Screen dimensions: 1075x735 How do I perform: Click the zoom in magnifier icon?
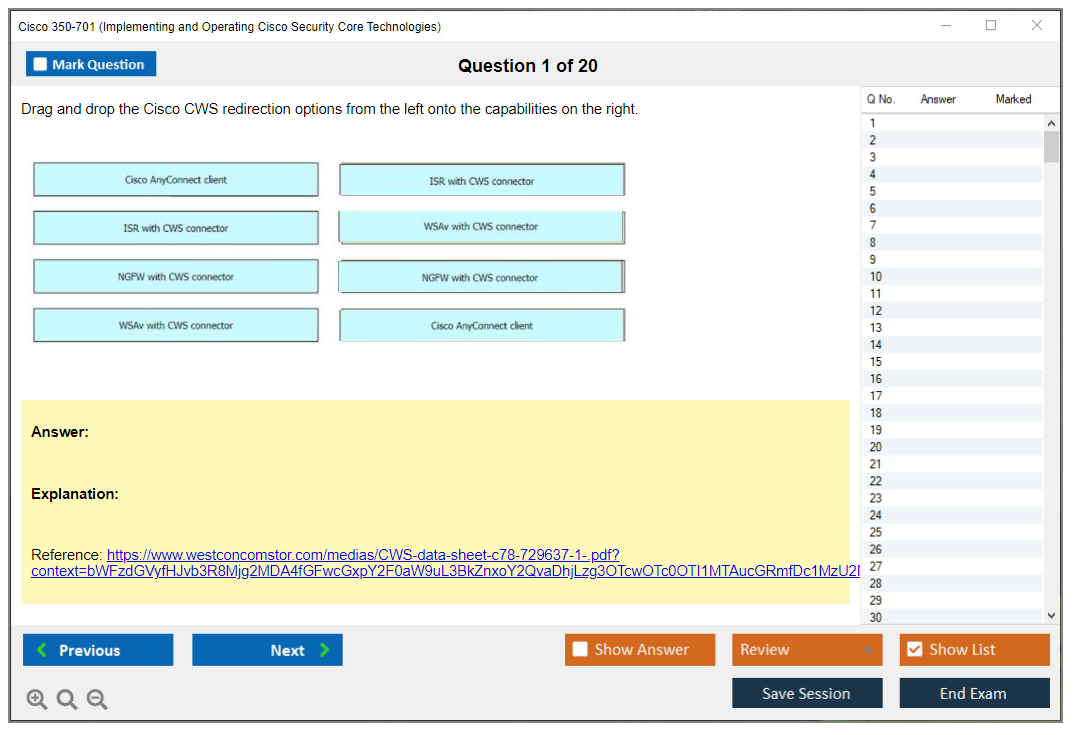pyautogui.click(x=37, y=700)
